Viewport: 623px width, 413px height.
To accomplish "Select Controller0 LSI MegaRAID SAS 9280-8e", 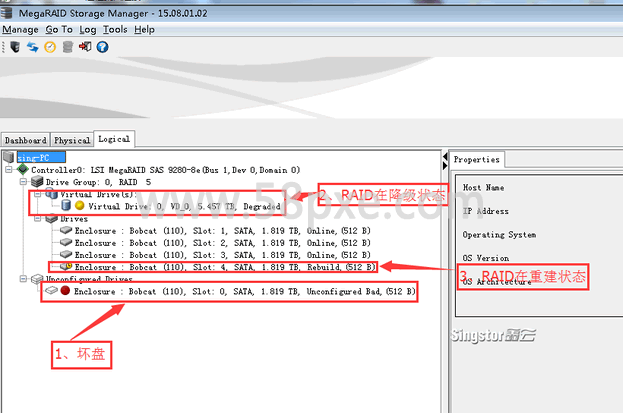I will 166,170.
